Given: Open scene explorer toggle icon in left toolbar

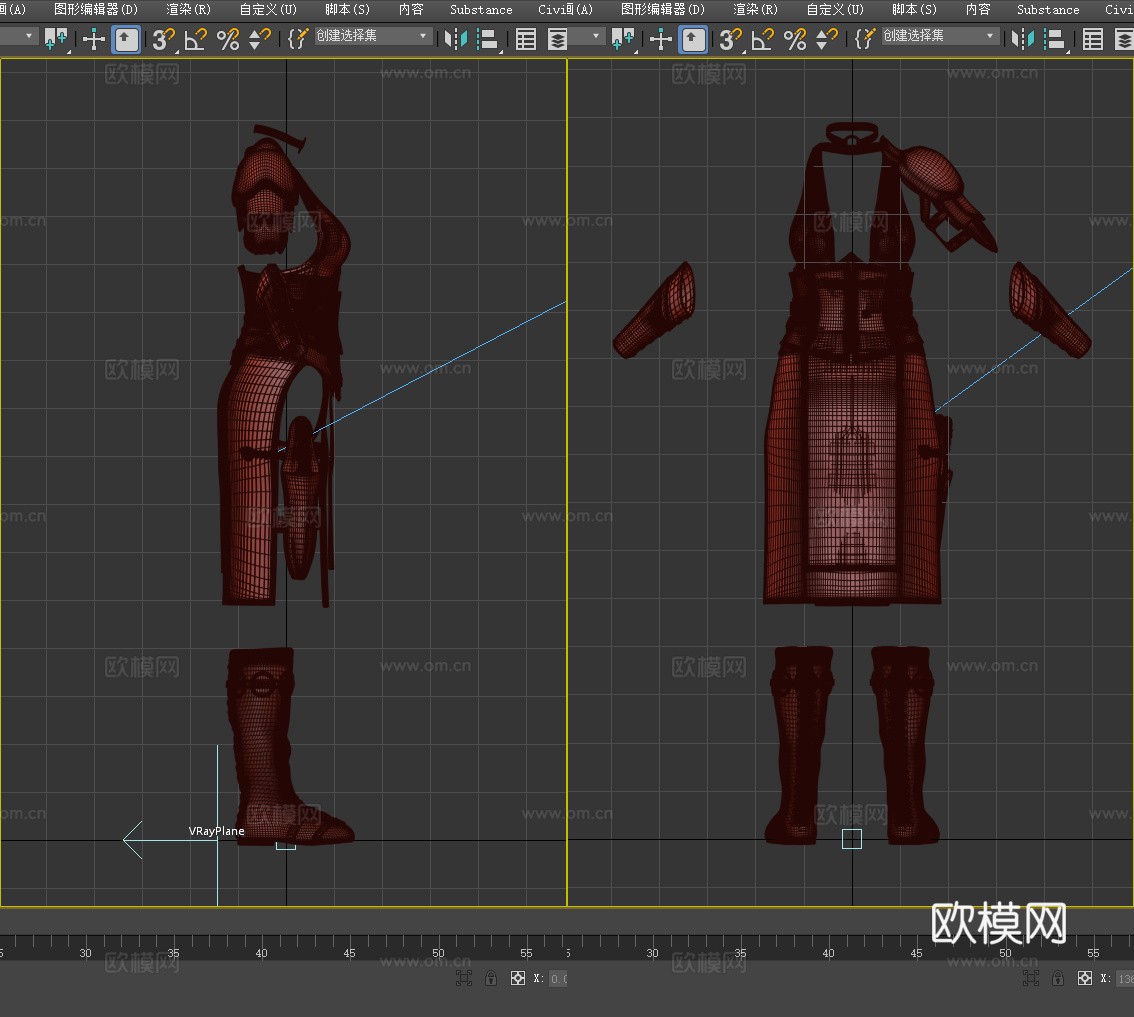Looking at the screenshot, I should (526, 39).
